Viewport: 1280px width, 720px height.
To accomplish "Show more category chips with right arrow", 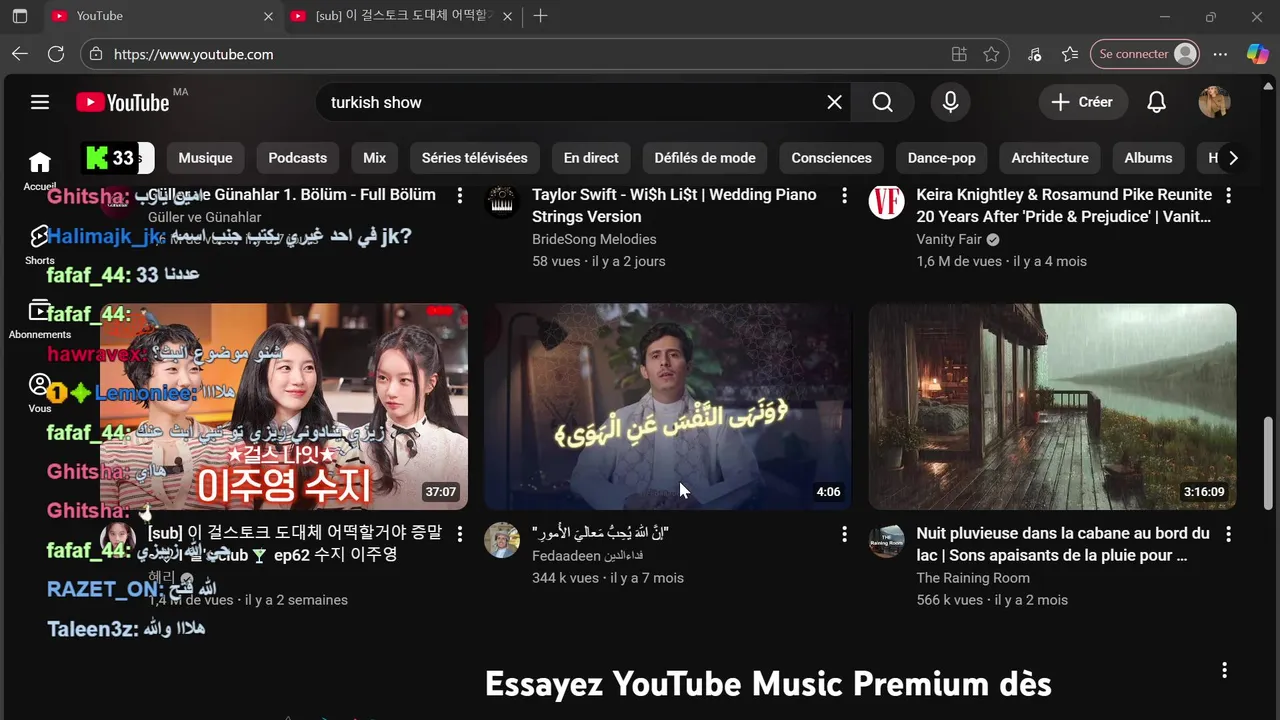I will coord(1233,158).
